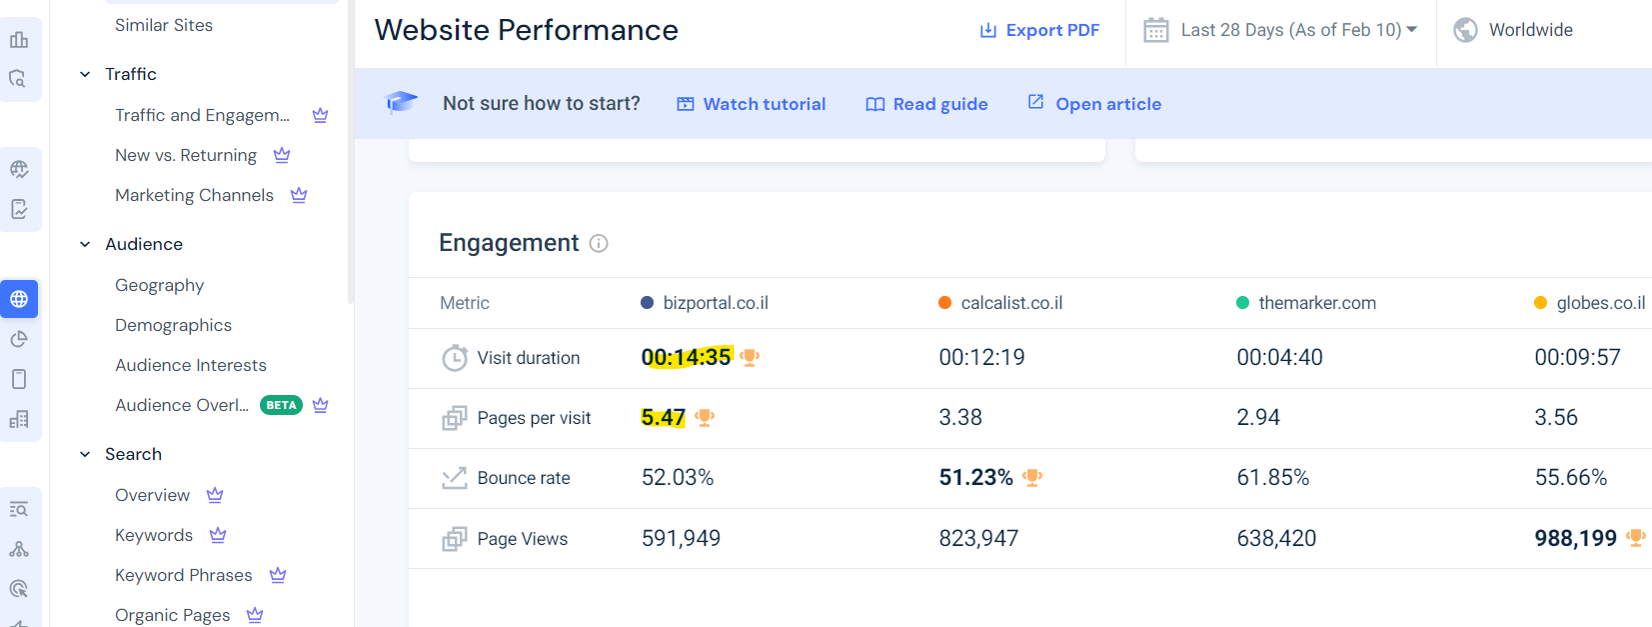Click Open article link
This screenshot has height=627, width=1652.
pyautogui.click(x=1095, y=104)
